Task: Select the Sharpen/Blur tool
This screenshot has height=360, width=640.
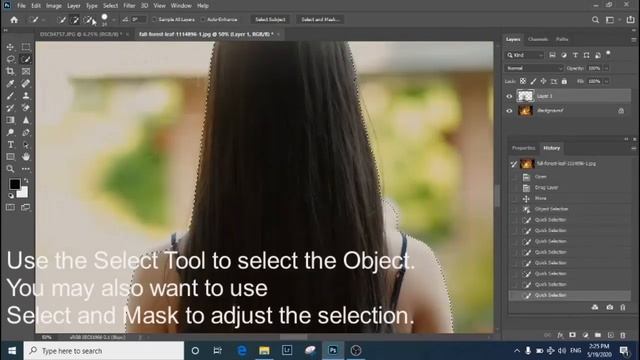Action: point(26,120)
